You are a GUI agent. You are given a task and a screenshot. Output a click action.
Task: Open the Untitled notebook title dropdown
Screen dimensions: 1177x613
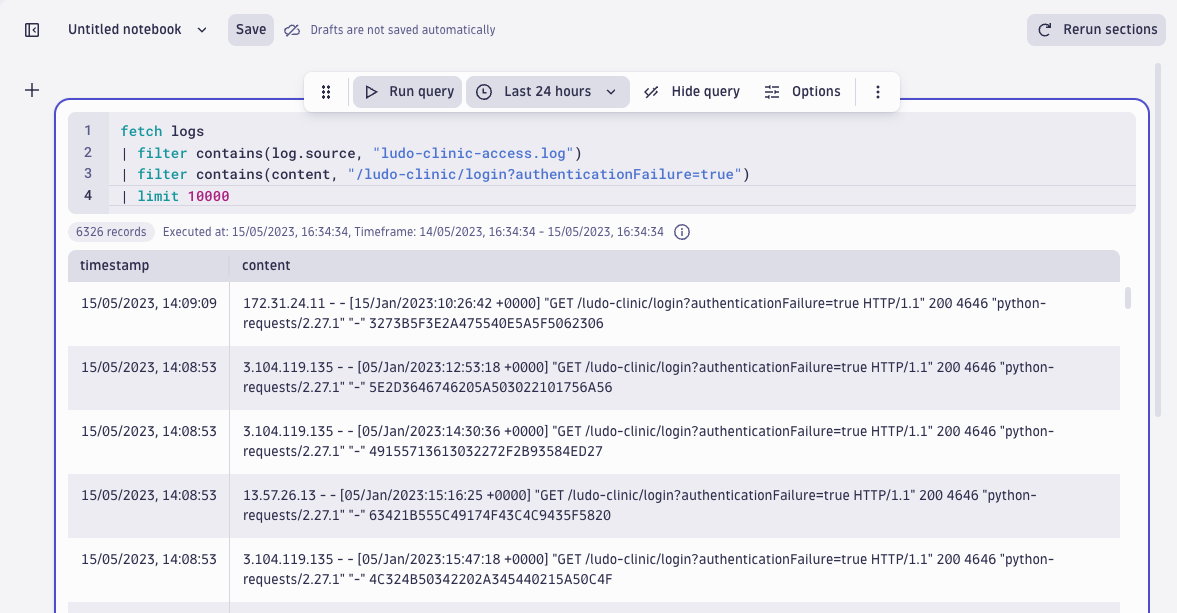[202, 29]
